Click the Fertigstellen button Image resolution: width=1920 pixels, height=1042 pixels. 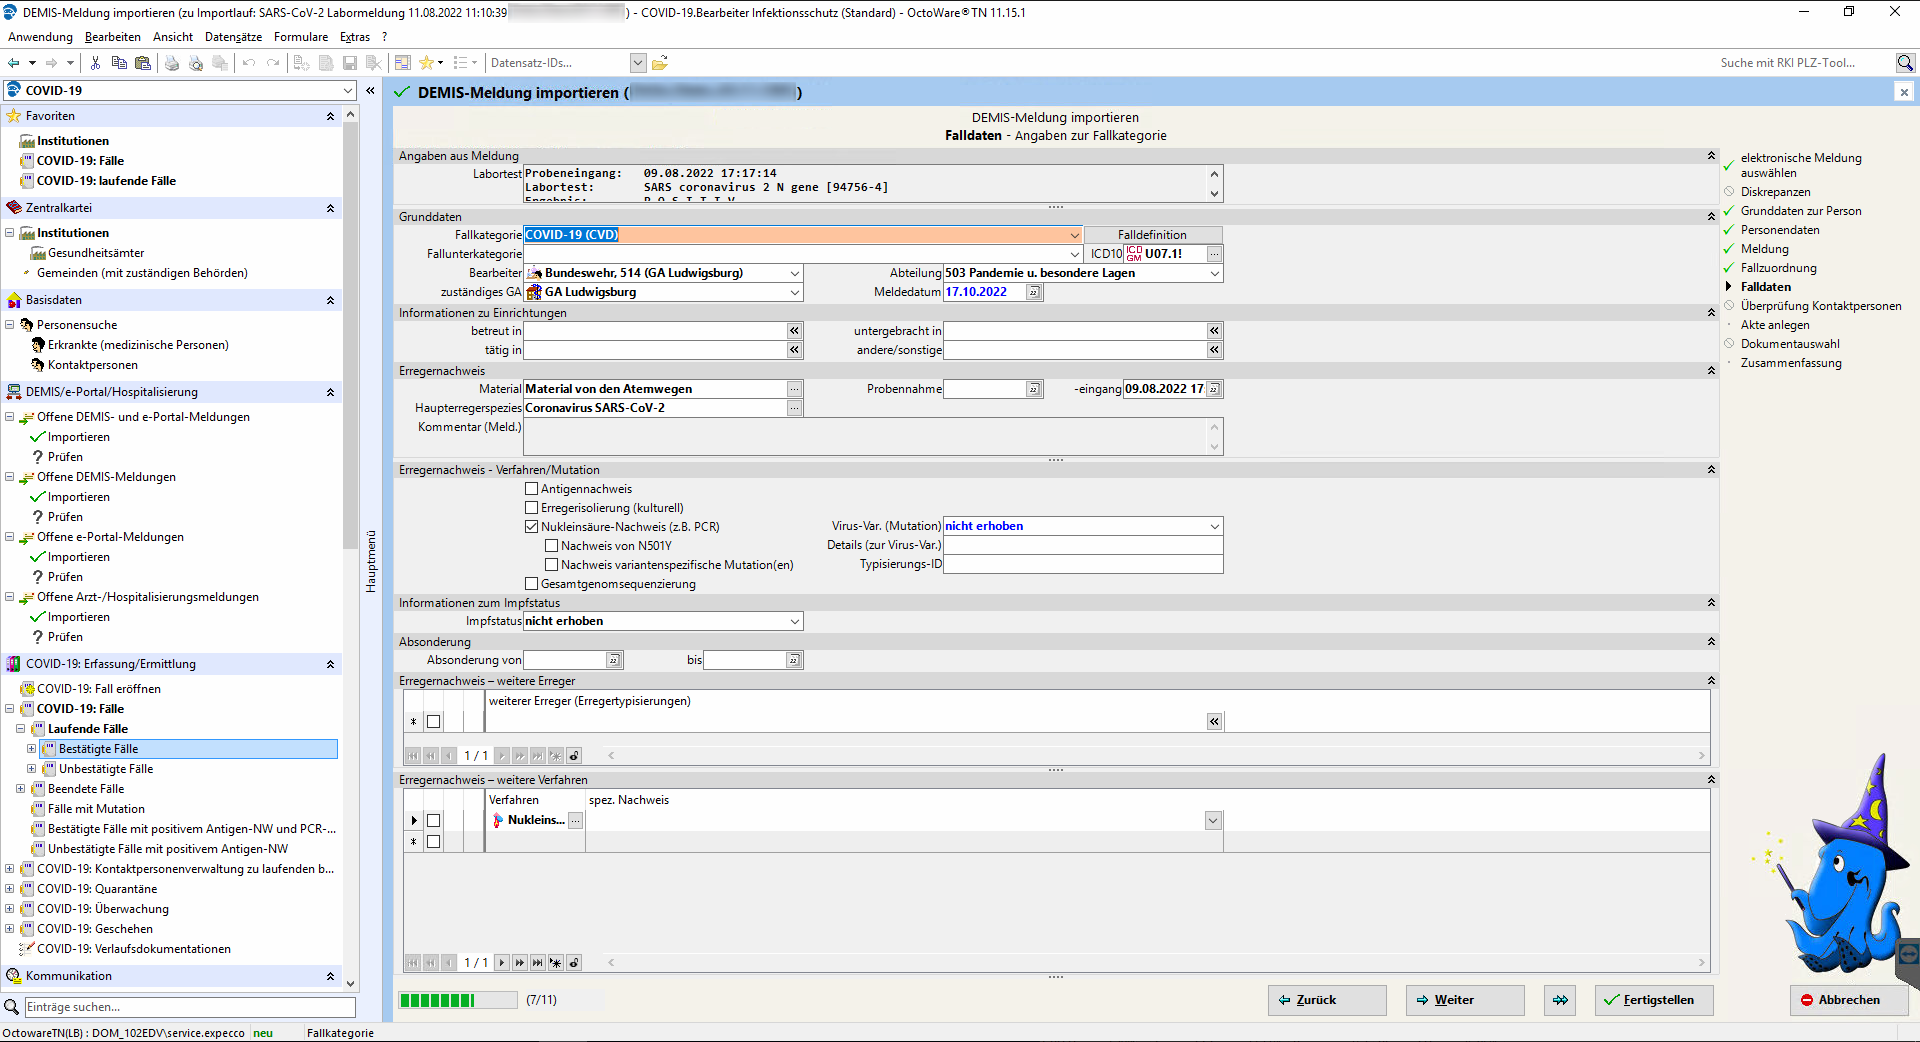(x=1654, y=1000)
